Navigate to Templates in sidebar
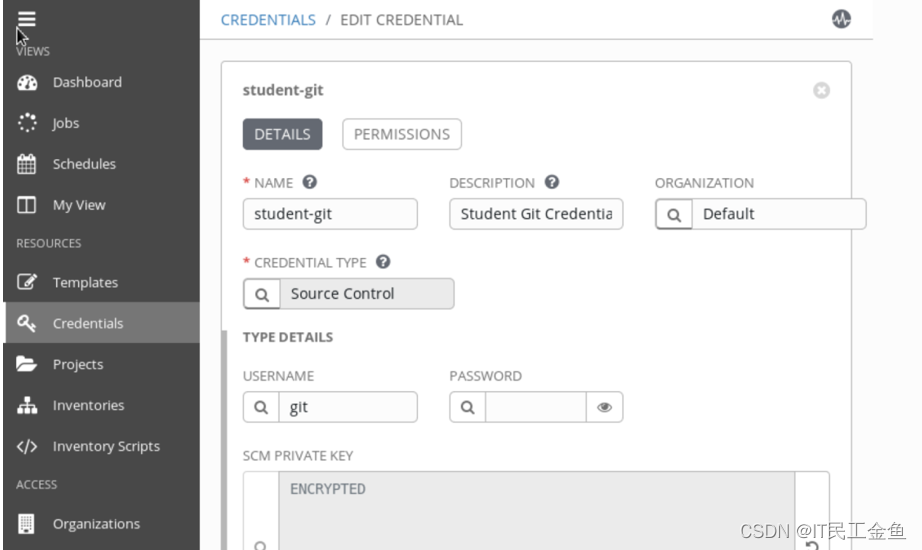Screen dimensions: 922x550 [85, 282]
